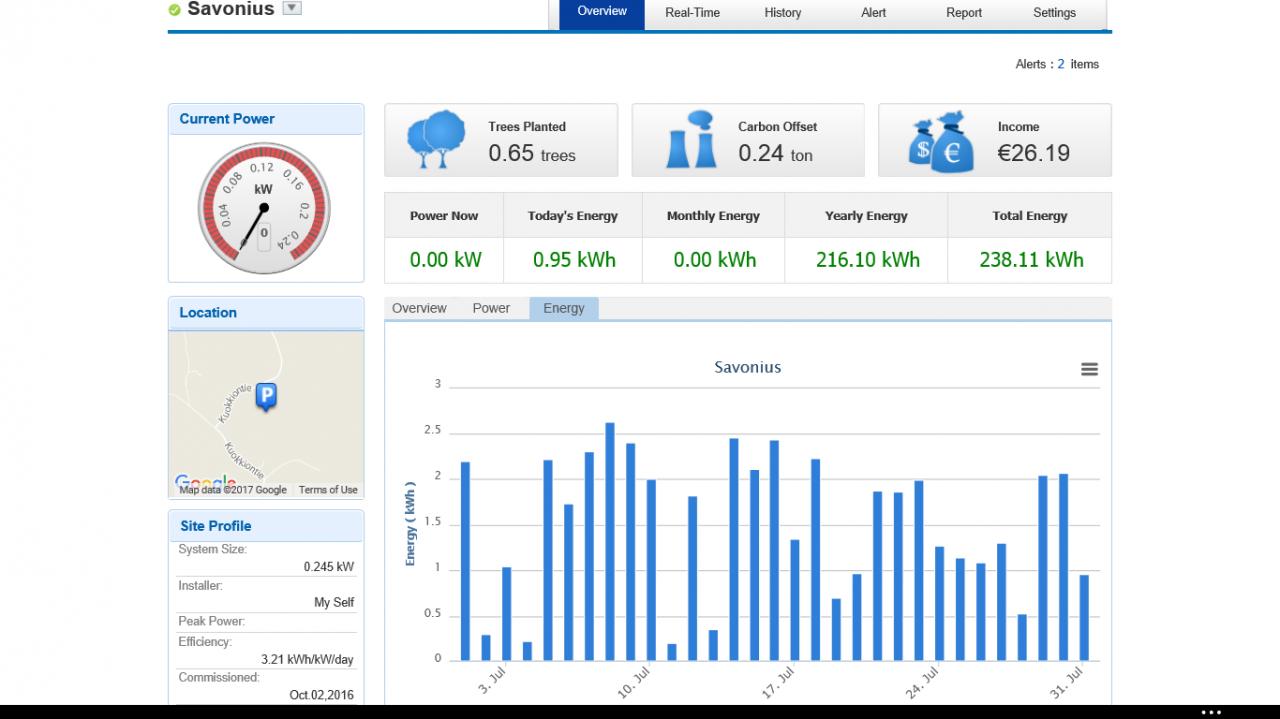This screenshot has width=1280, height=719.
Task: Click the Location map thumbnail
Action: pos(266,414)
